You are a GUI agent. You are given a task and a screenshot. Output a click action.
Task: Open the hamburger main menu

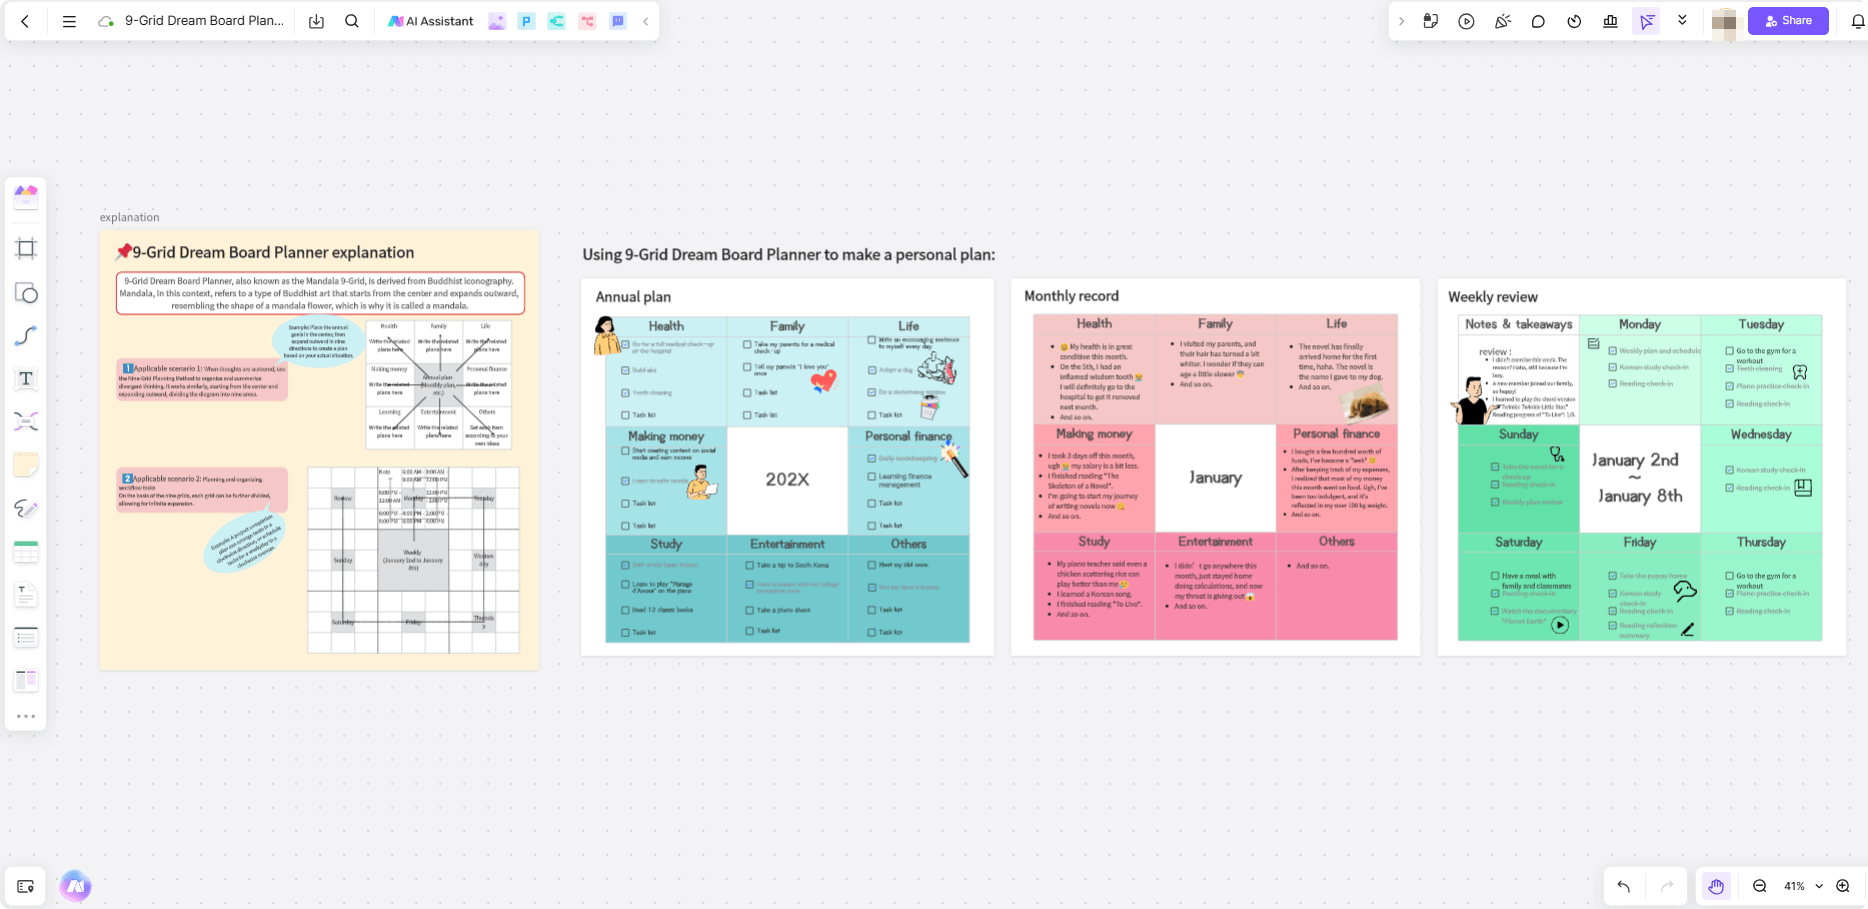point(69,21)
